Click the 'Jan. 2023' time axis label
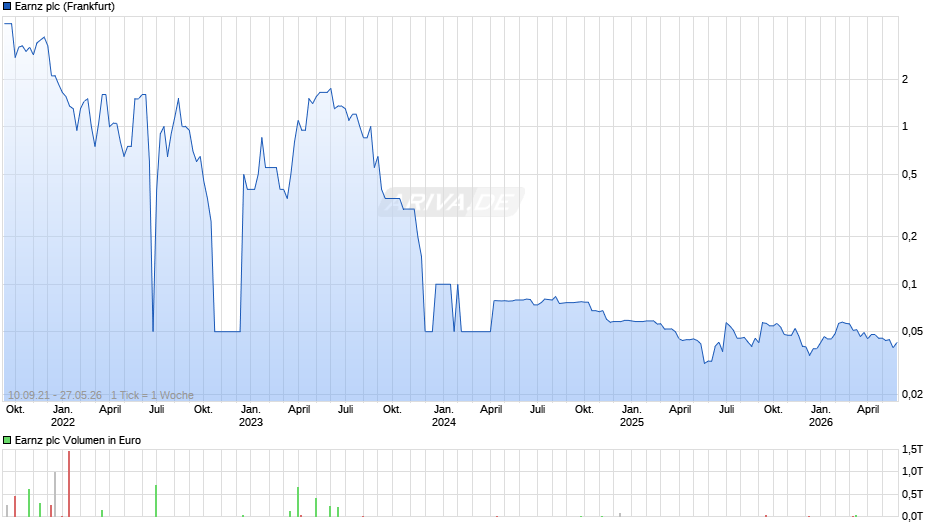Viewport: 940px width, 526px height. coord(251,416)
